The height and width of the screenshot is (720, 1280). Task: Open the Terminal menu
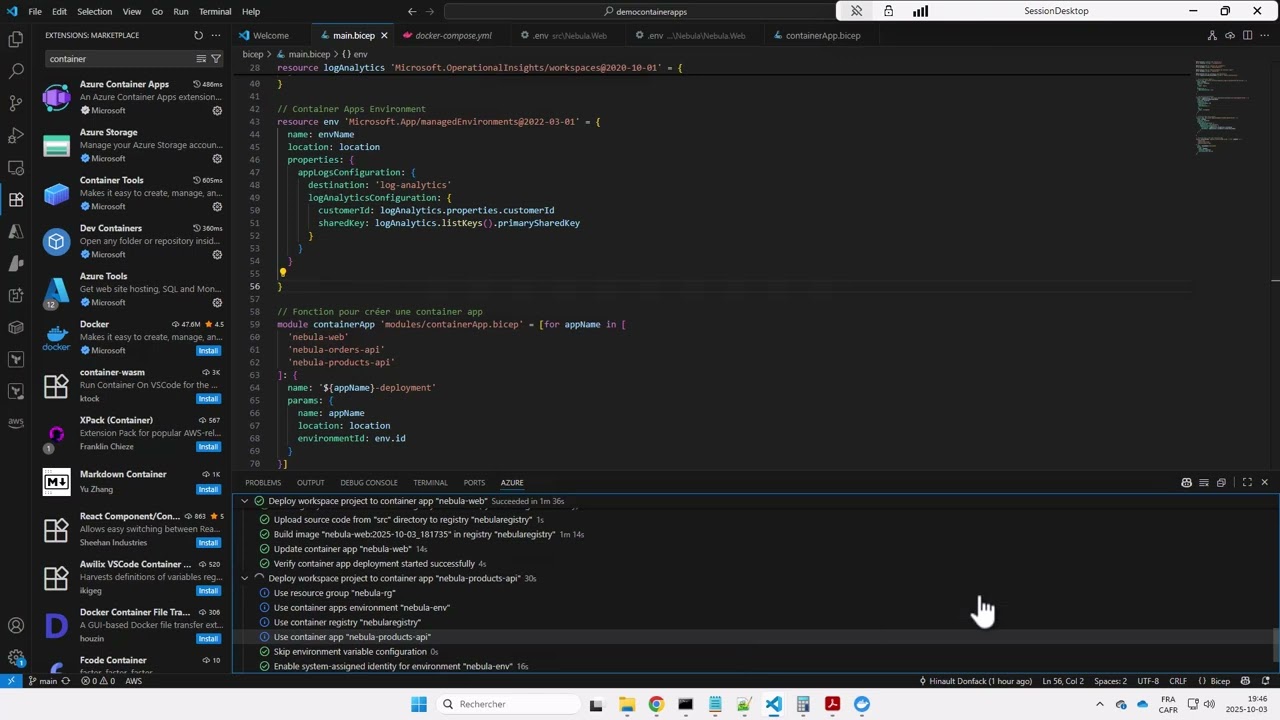point(215,11)
